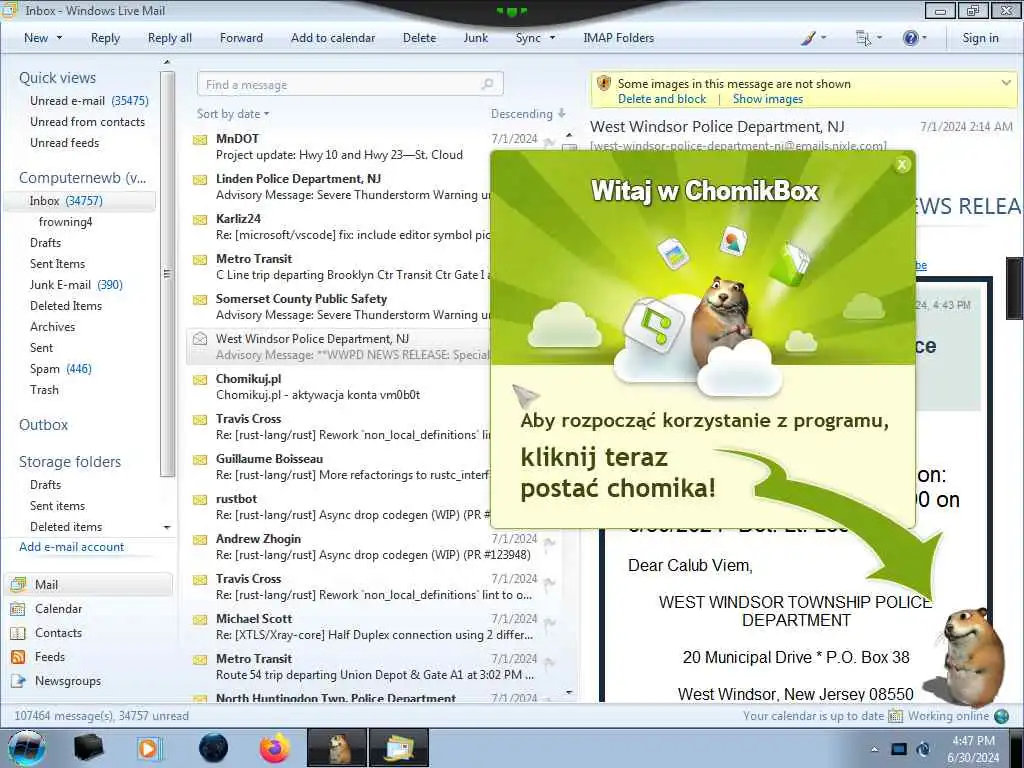This screenshot has width=1024, height=768.
Task: Click the folder pane vertical scrollbar
Action: pos(167,274)
